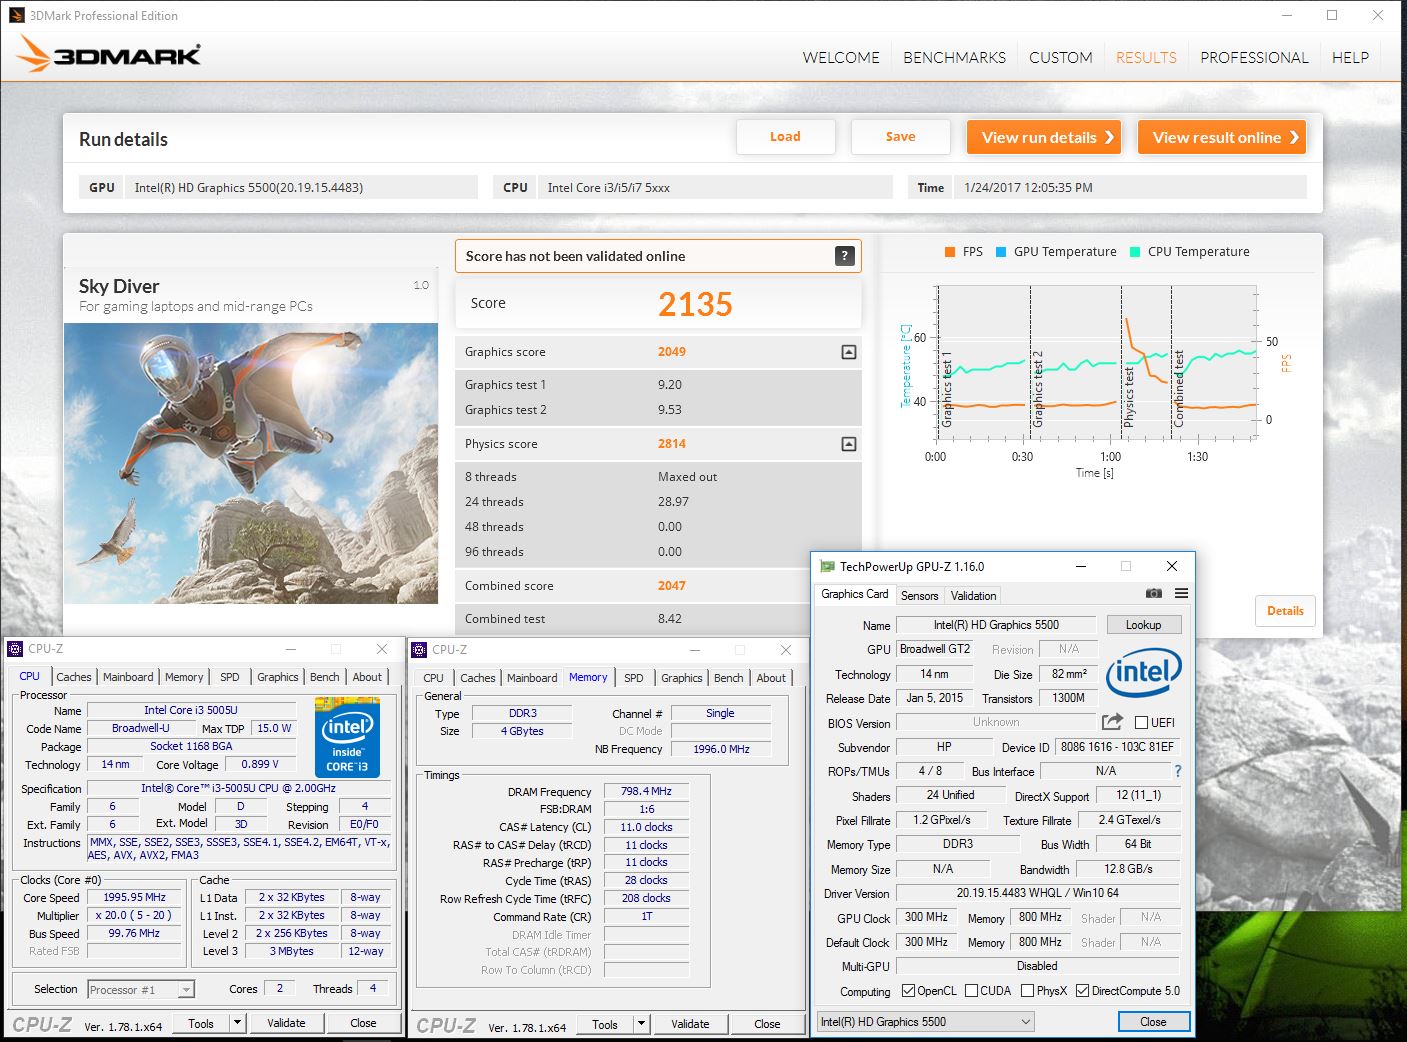
Task: Click the 3DMark logo in header
Action: [x=109, y=54]
